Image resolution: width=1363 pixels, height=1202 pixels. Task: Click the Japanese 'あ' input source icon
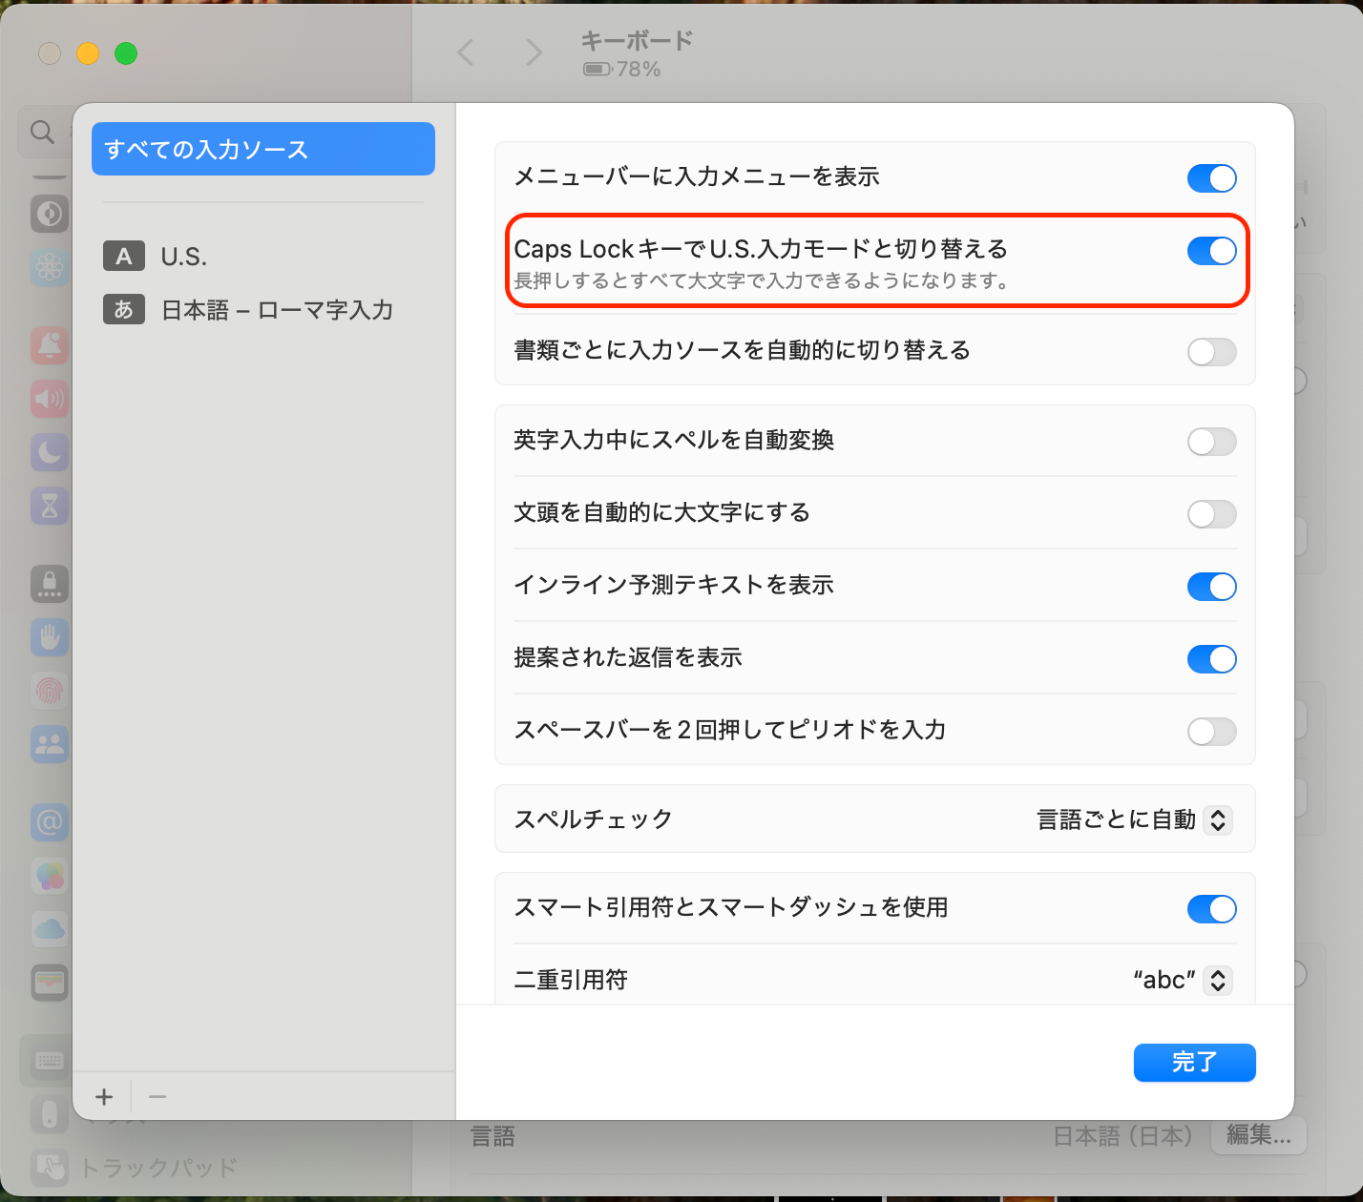[x=124, y=310]
